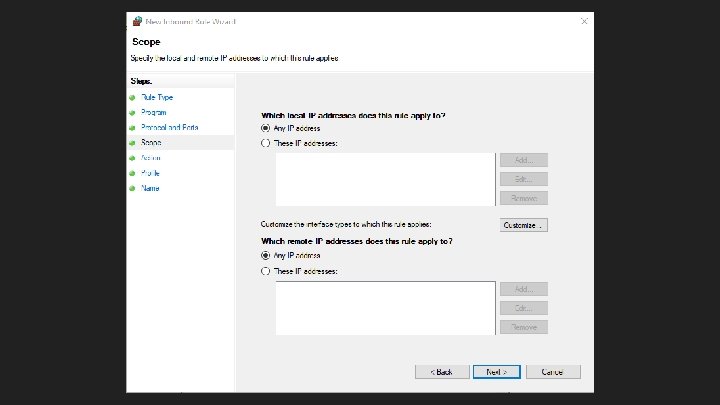The height and width of the screenshot is (405, 720).
Task: Click green bullet beside Scope step
Action: (131, 143)
